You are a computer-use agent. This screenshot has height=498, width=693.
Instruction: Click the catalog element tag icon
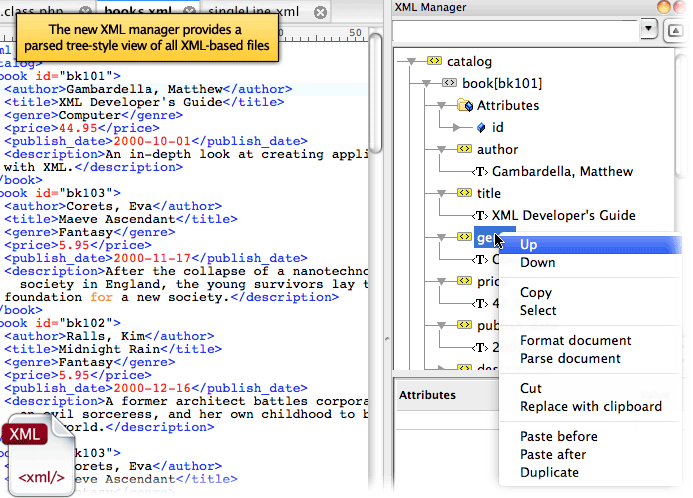[x=434, y=61]
